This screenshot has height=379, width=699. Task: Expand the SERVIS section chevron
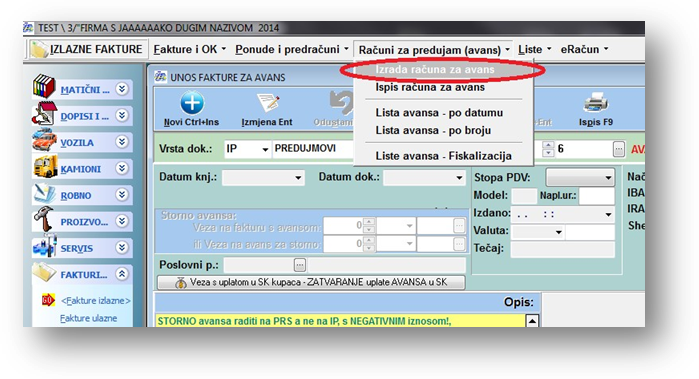(x=122, y=247)
